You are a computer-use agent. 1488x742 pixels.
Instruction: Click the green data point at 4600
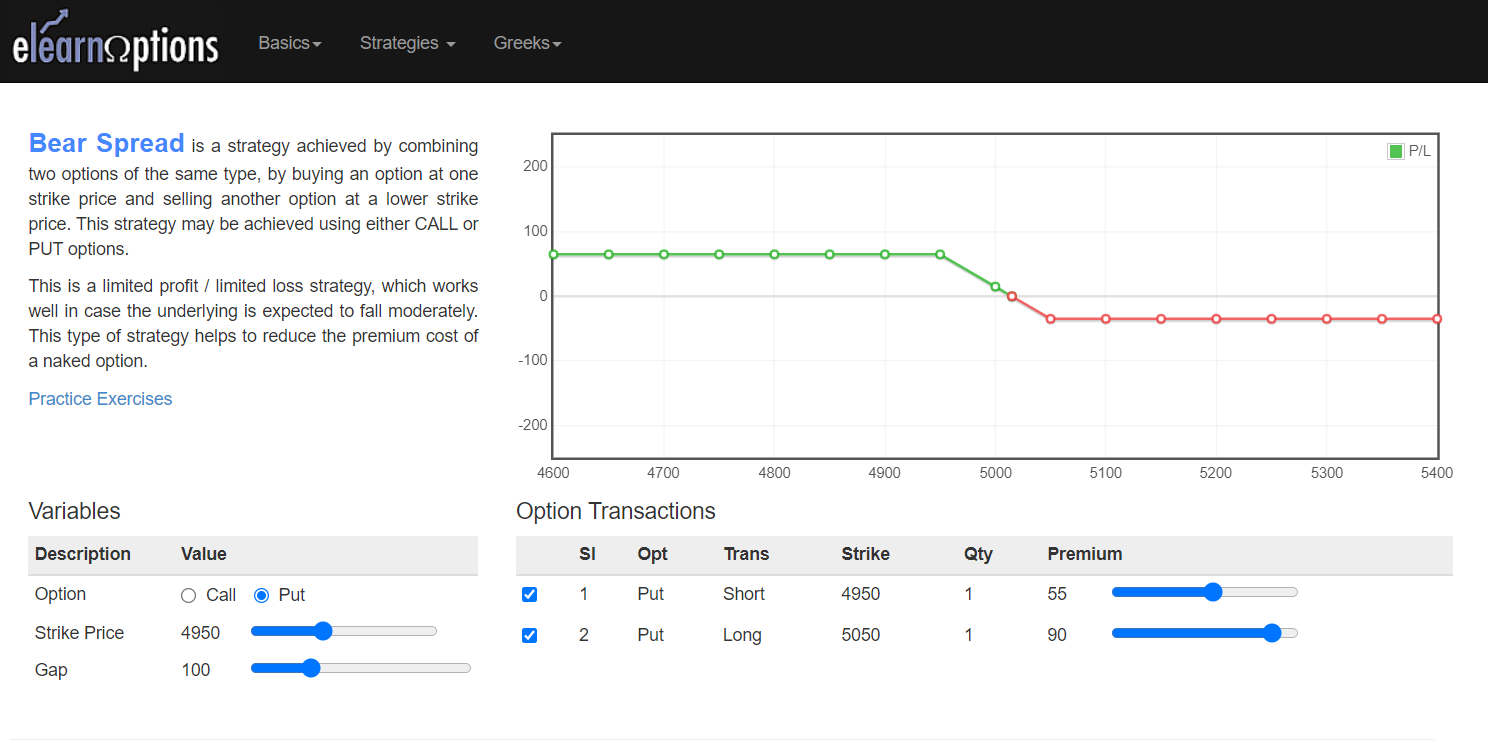(x=553, y=254)
